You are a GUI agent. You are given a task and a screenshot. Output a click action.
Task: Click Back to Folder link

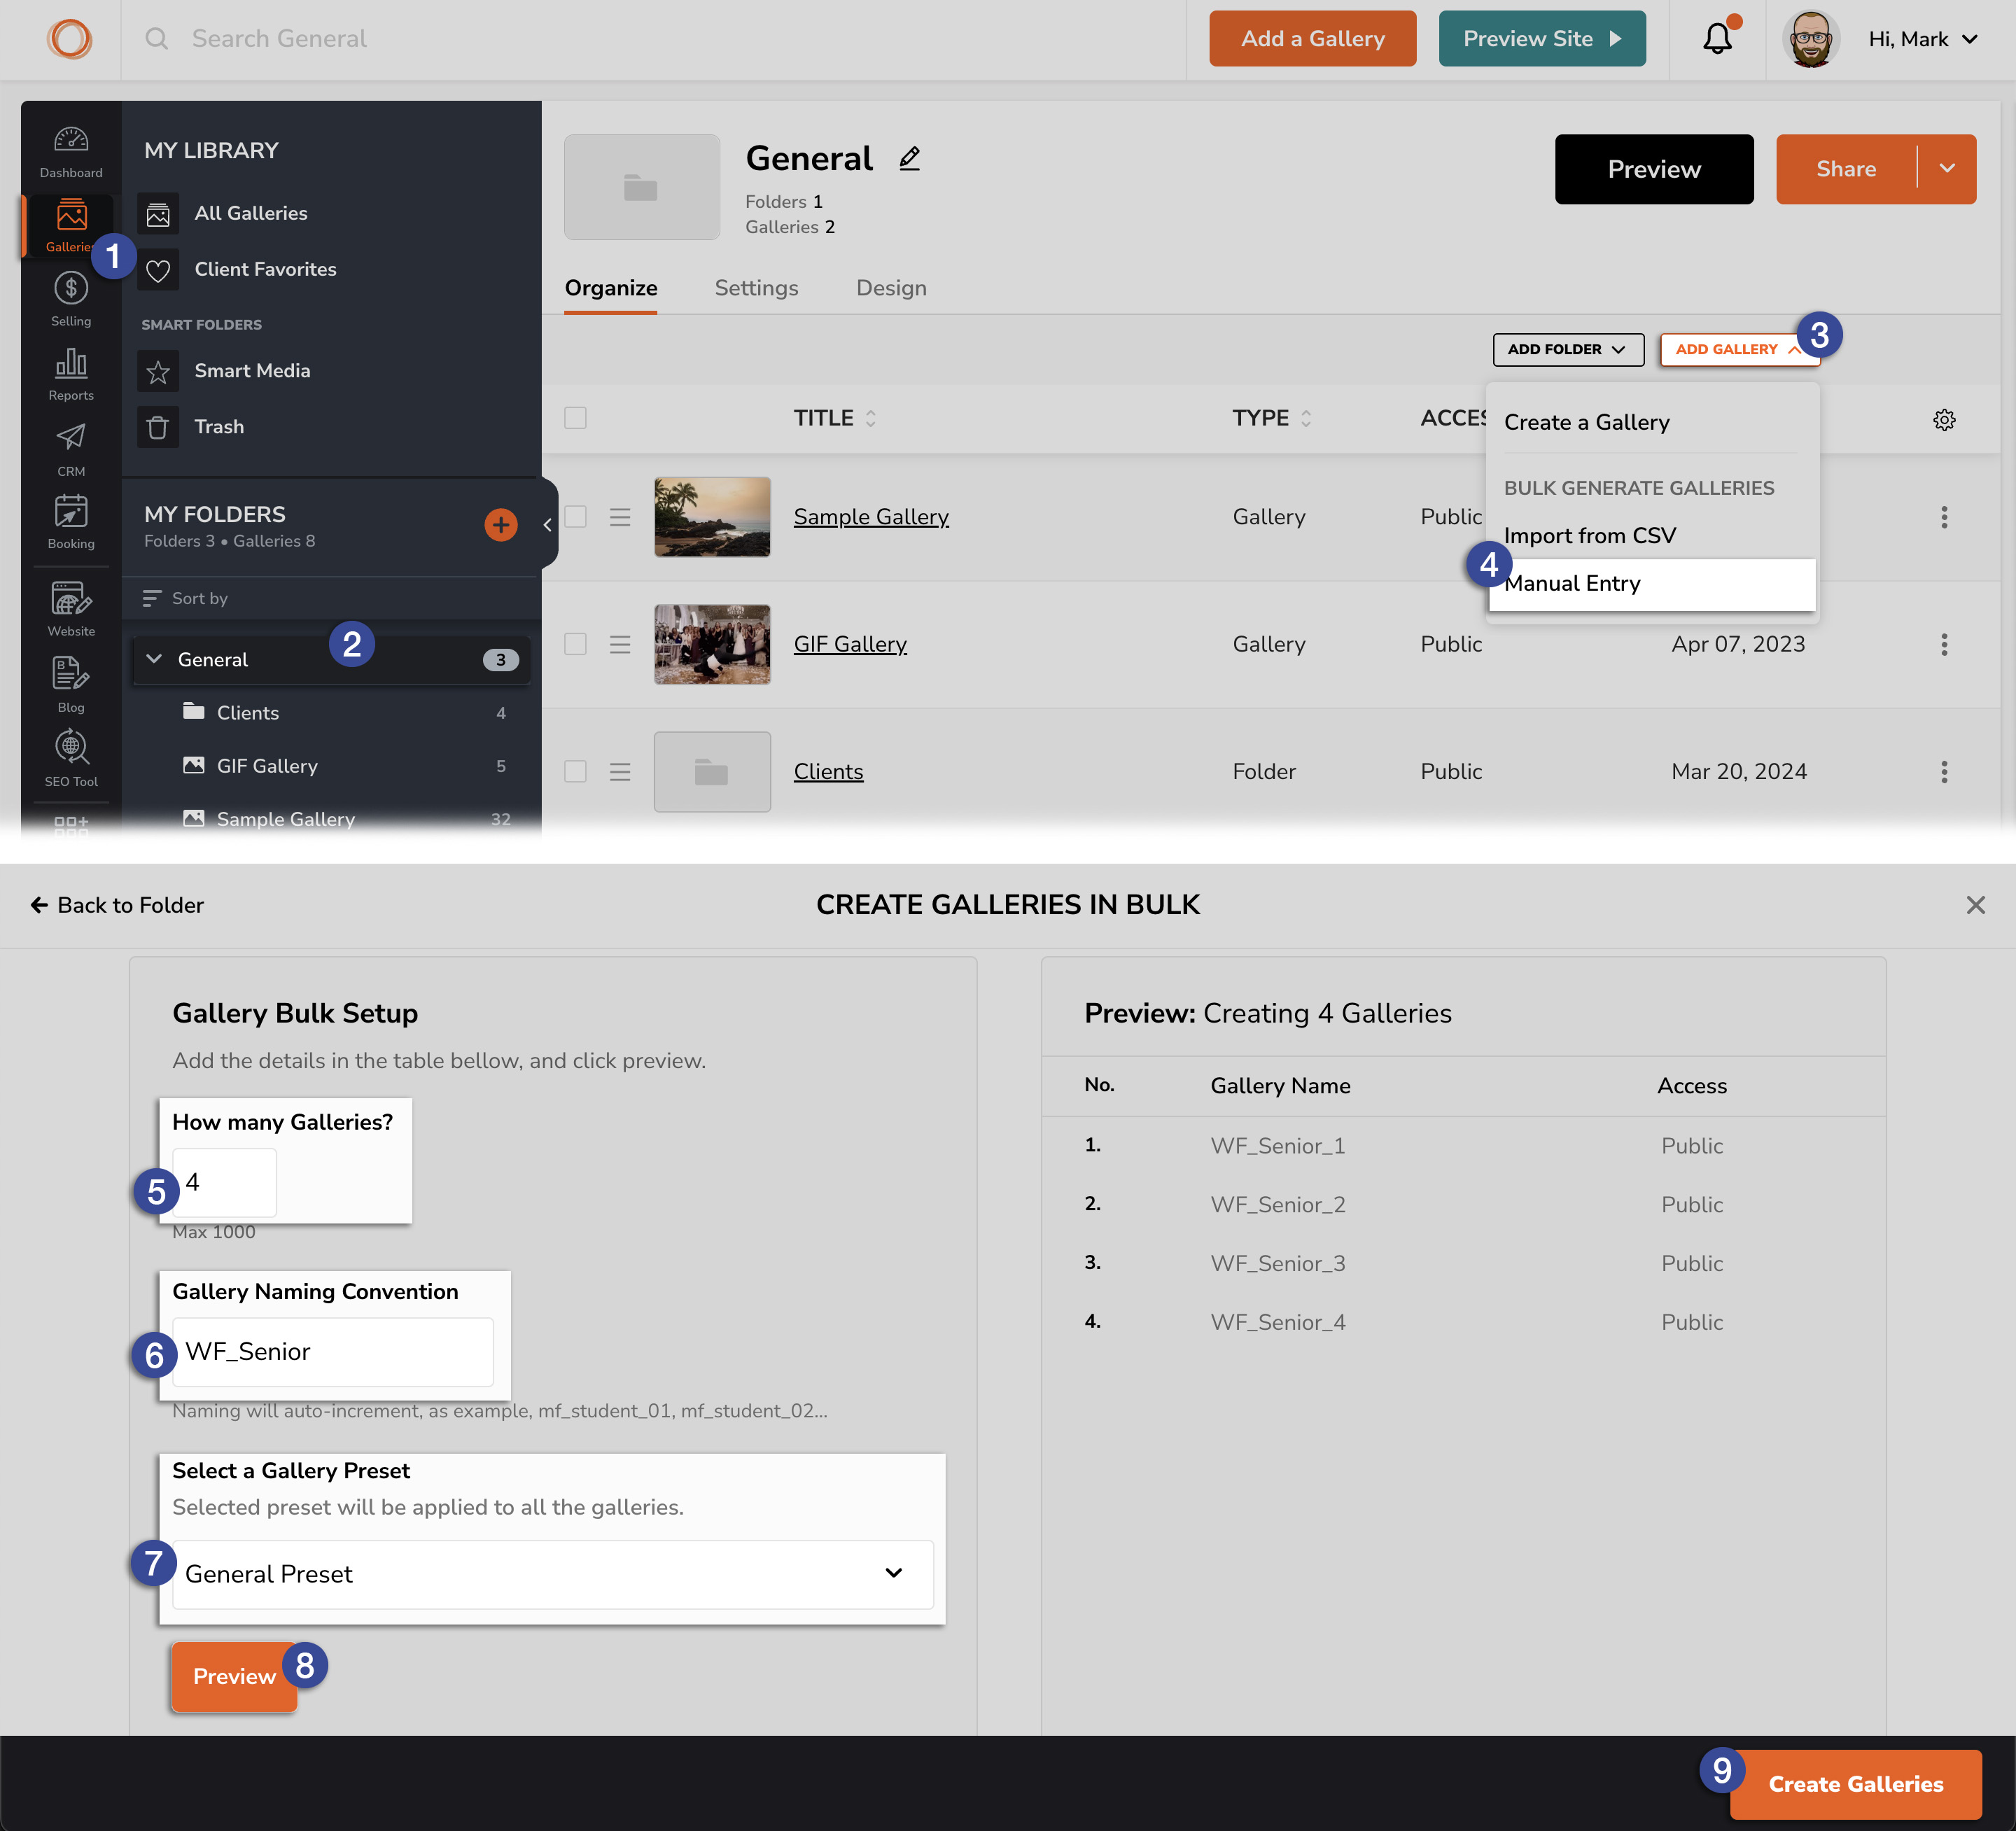tap(117, 905)
